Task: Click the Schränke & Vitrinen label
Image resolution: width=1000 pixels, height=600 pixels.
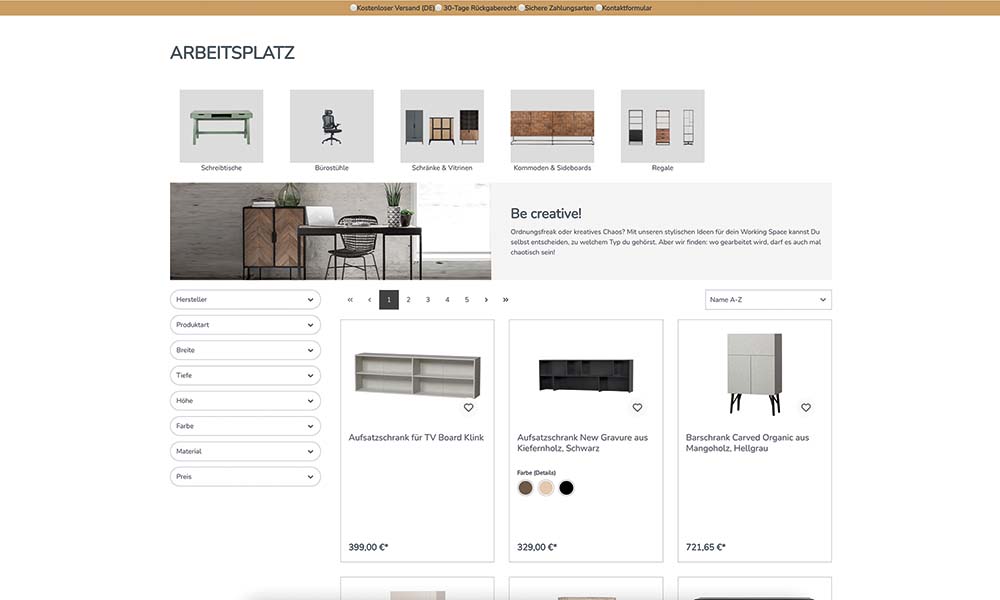Action: click(x=442, y=168)
